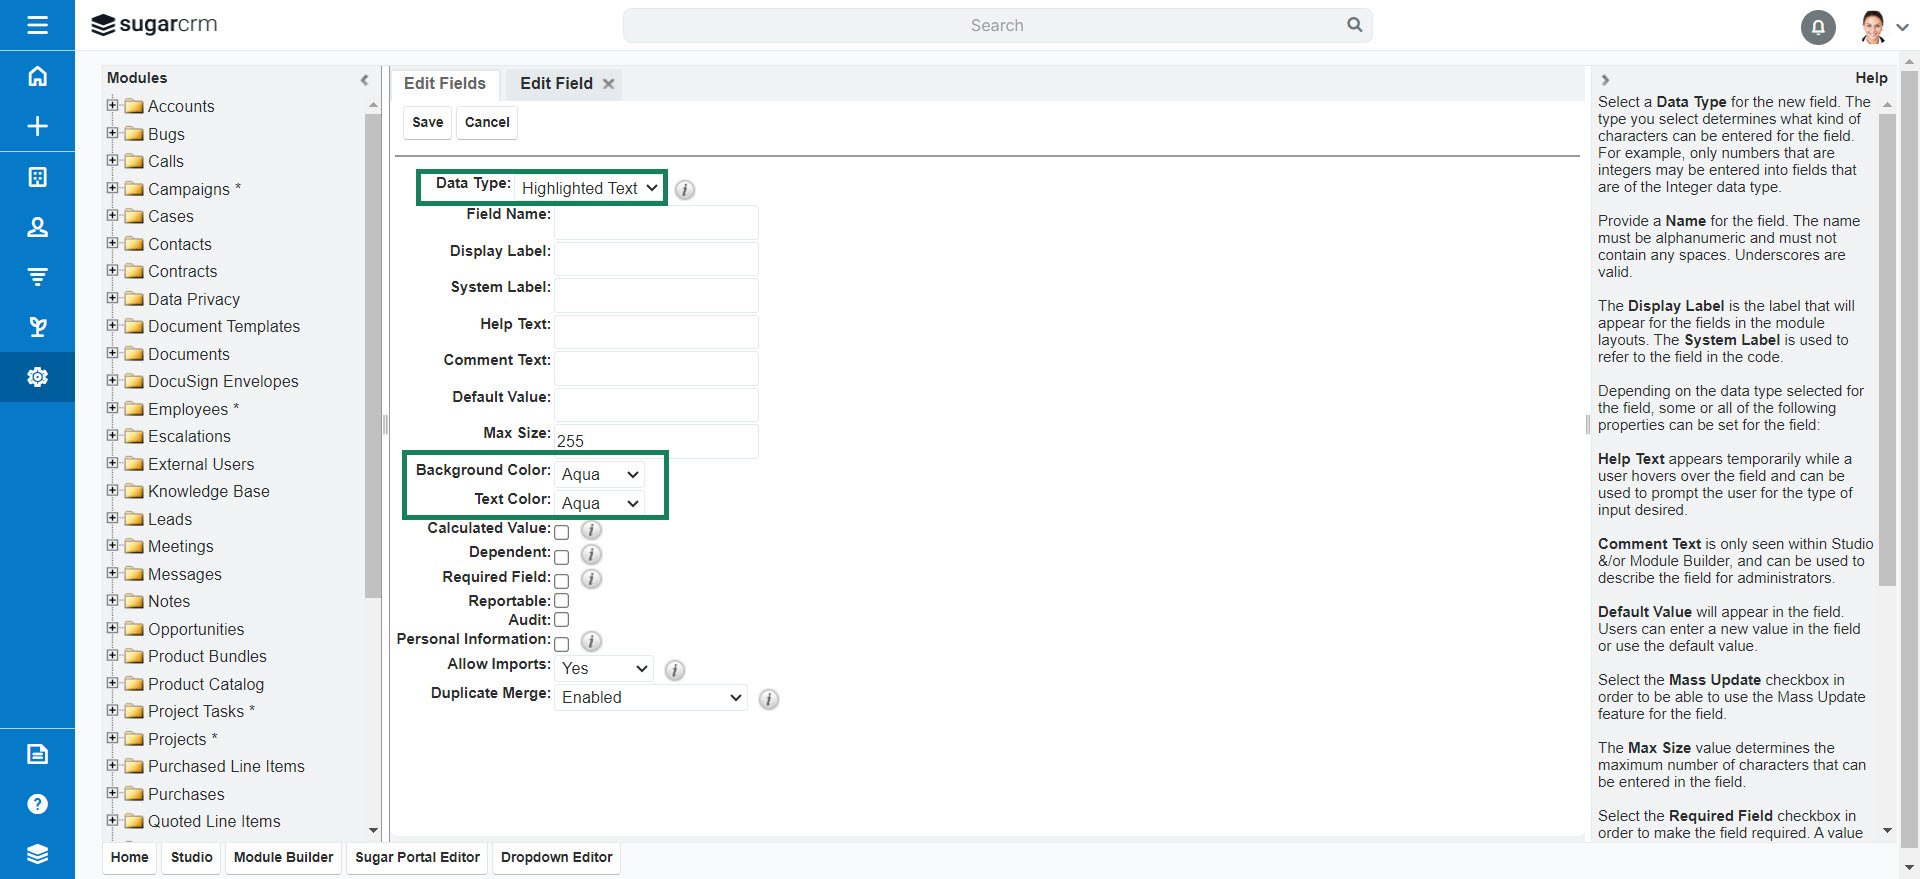Show info for Duplicate Merge
This screenshot has height=879, width=1920.
[768, 699]
